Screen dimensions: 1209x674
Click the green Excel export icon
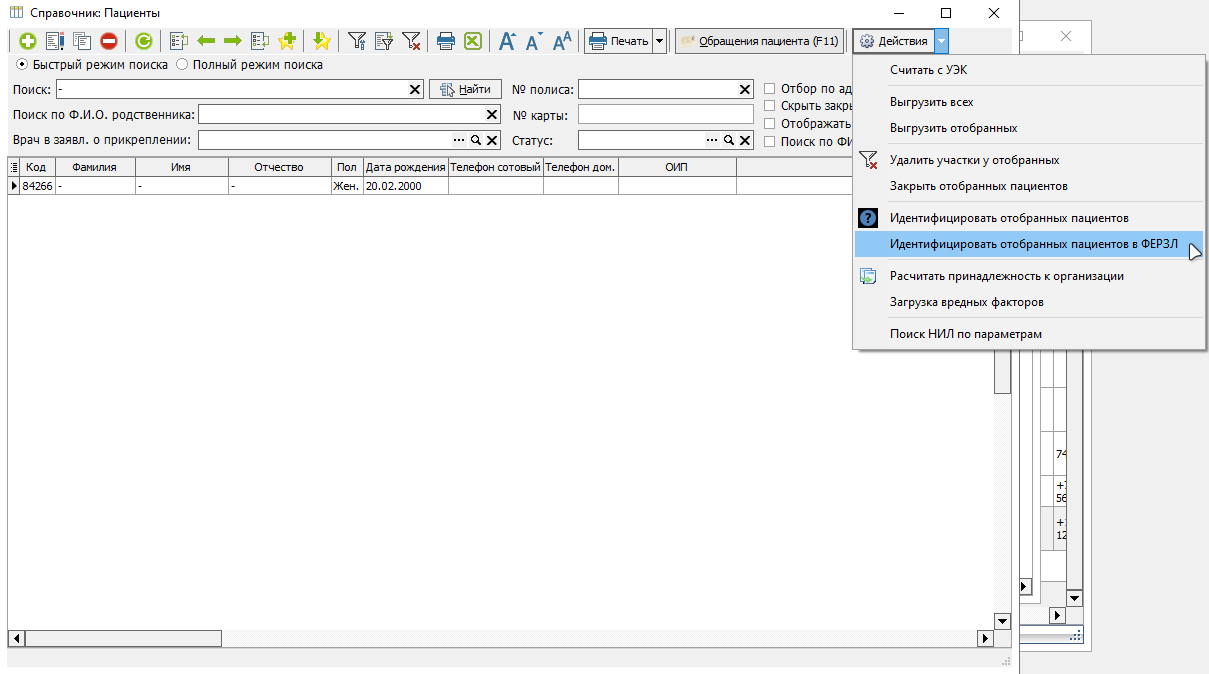click(473, 41)
